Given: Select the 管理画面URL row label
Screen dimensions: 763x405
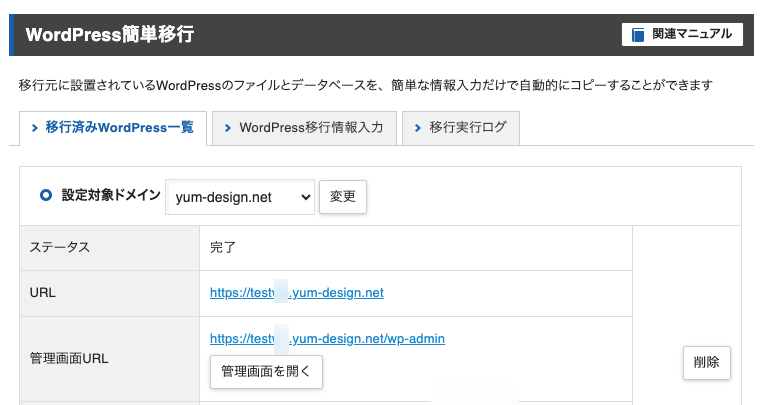Looking at the screenshot, I should (x=69, y=359).
